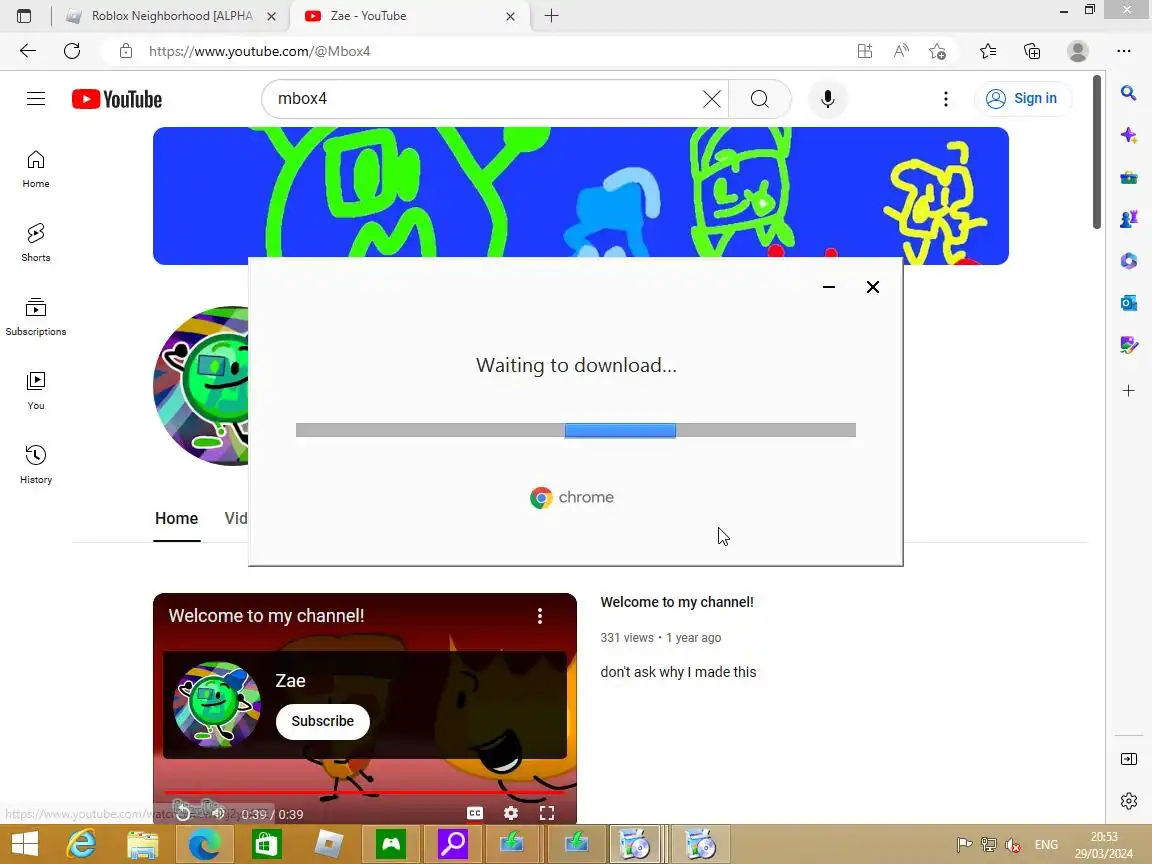Screen dimensions: 1152x864
Task: Open the Windows Start button
Action: coord(24,844)
